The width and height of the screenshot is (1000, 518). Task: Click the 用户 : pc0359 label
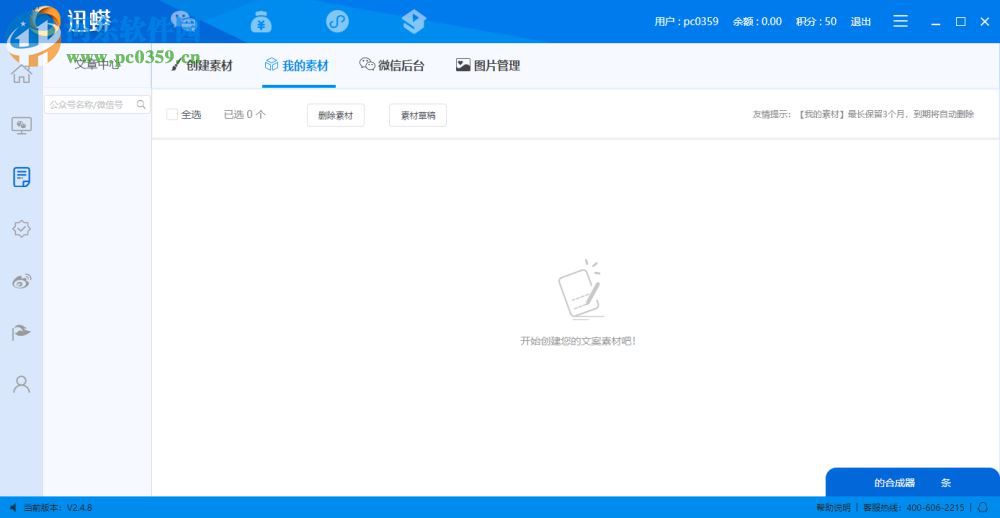tap(686, 22)
